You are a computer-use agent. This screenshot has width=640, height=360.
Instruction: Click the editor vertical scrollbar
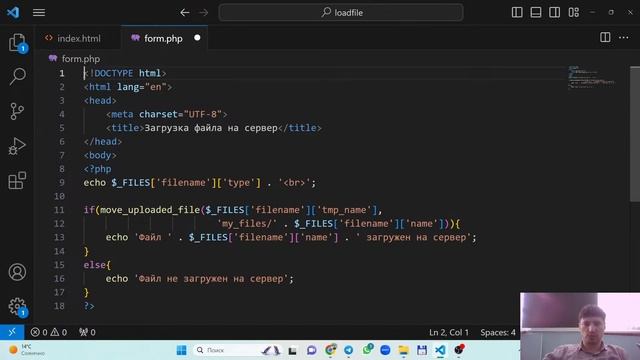[x=635, y=133]
